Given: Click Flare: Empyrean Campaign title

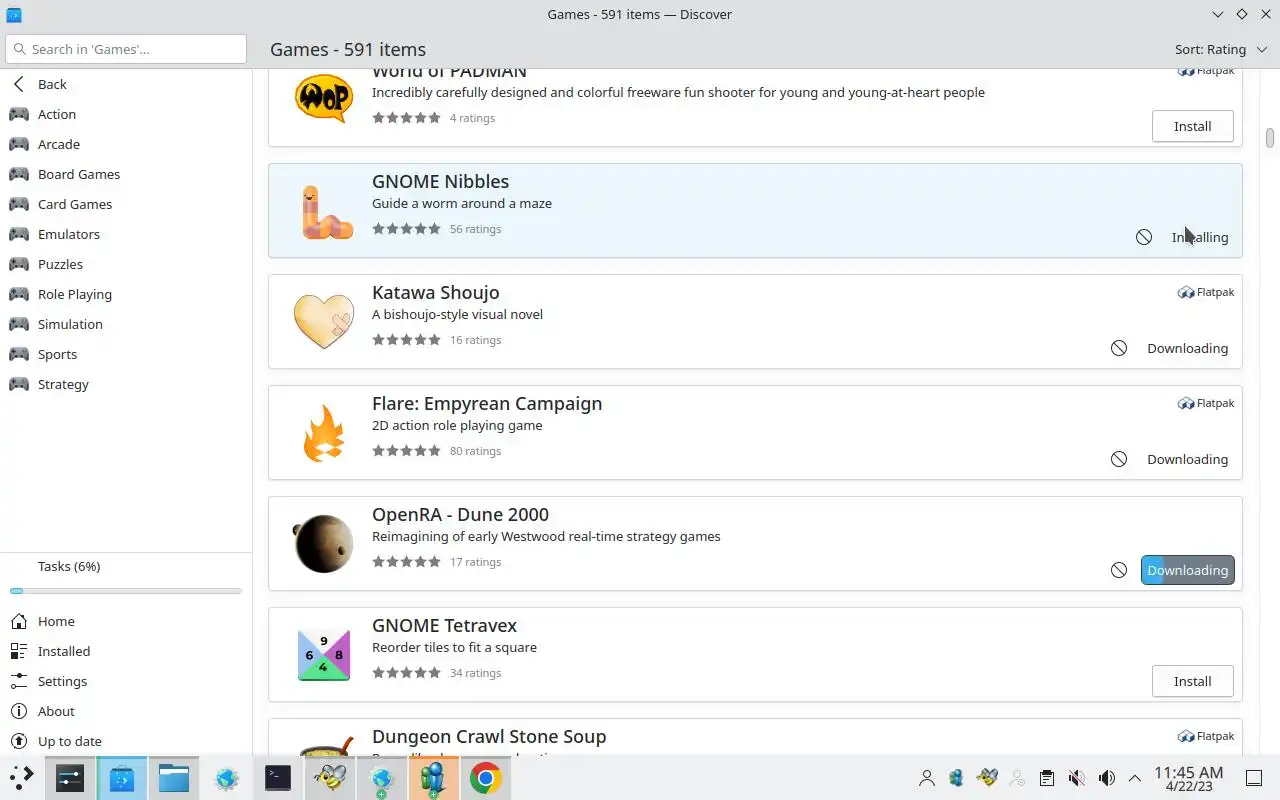Looking at the screenshot, I should (x=487, y=403).
